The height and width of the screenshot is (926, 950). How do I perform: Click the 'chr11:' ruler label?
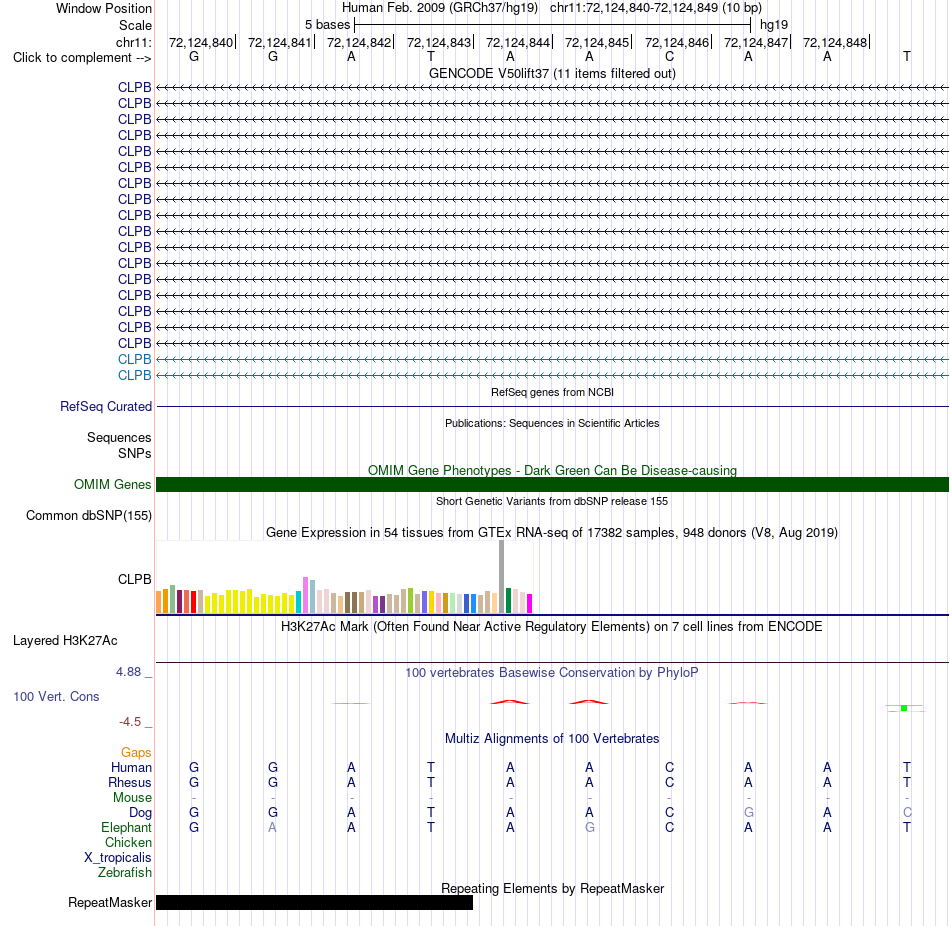tap(134, 42)
